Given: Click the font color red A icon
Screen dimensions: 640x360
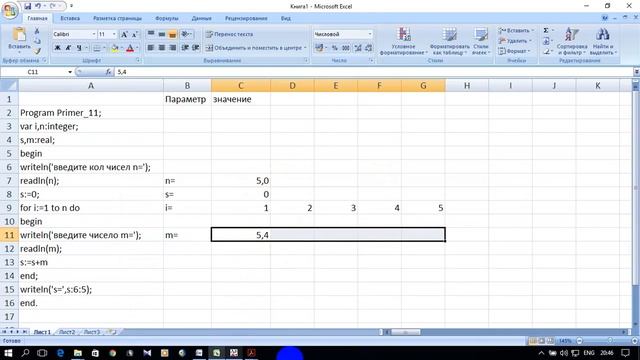Looking at the screenshot, I should (130, 48).
